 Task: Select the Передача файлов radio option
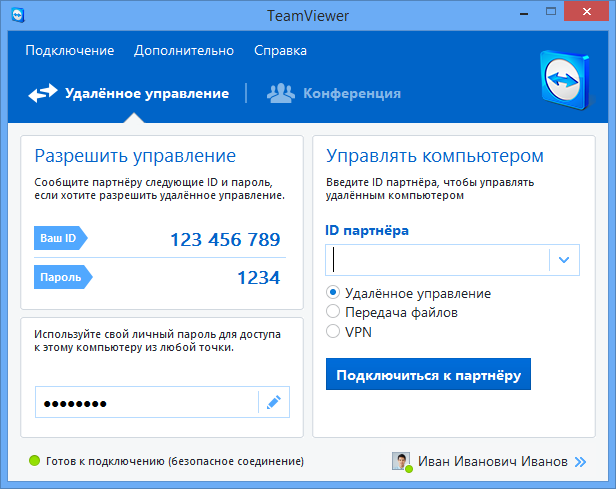(x=333, y=311)
